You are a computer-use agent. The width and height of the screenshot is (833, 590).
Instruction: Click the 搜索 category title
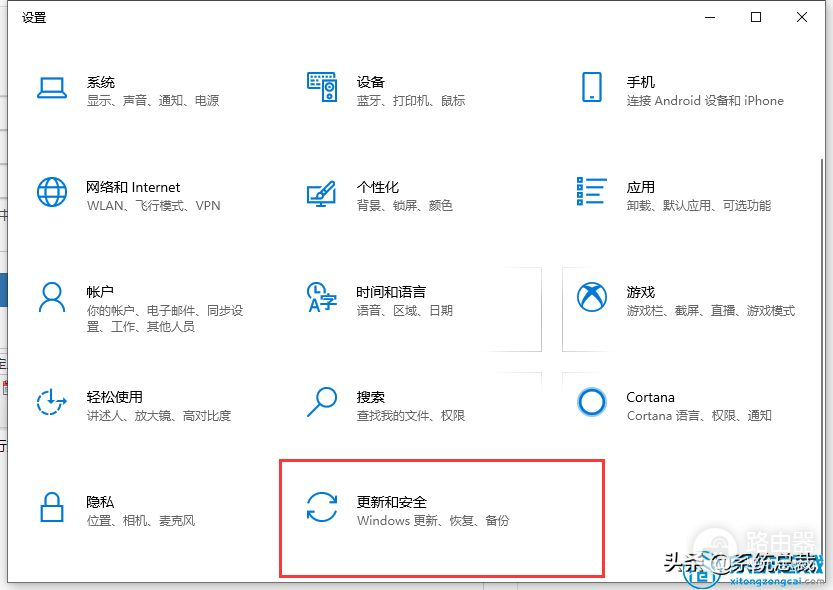(370, 397)
